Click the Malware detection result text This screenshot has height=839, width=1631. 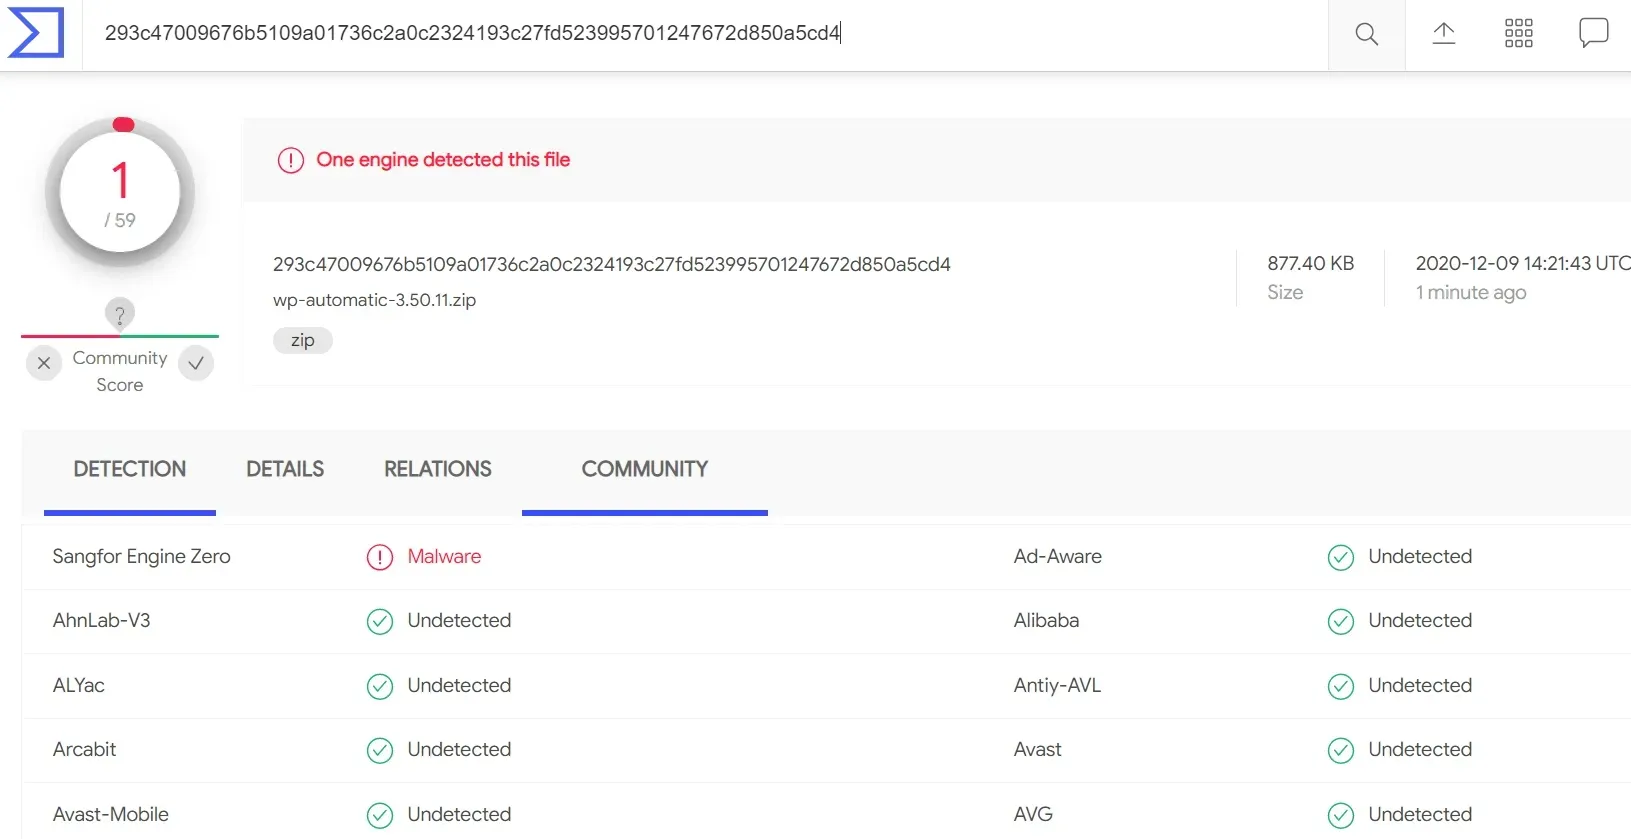[x=444, y=557]
